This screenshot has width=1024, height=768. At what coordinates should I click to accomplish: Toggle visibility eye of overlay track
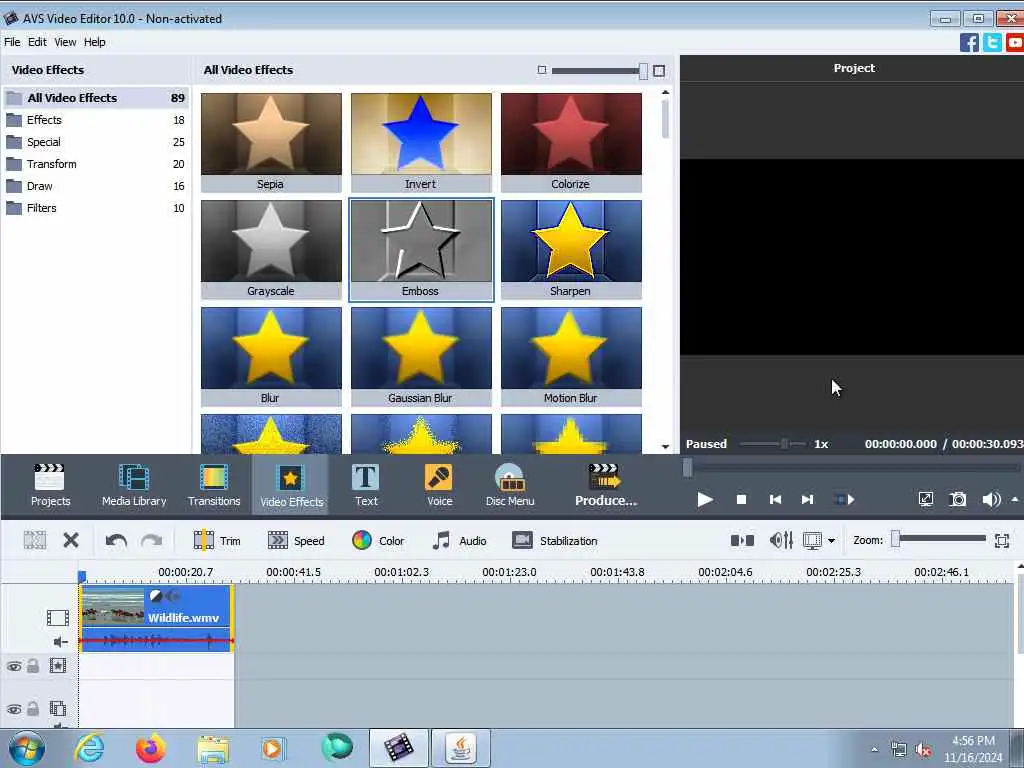[14, 709]
